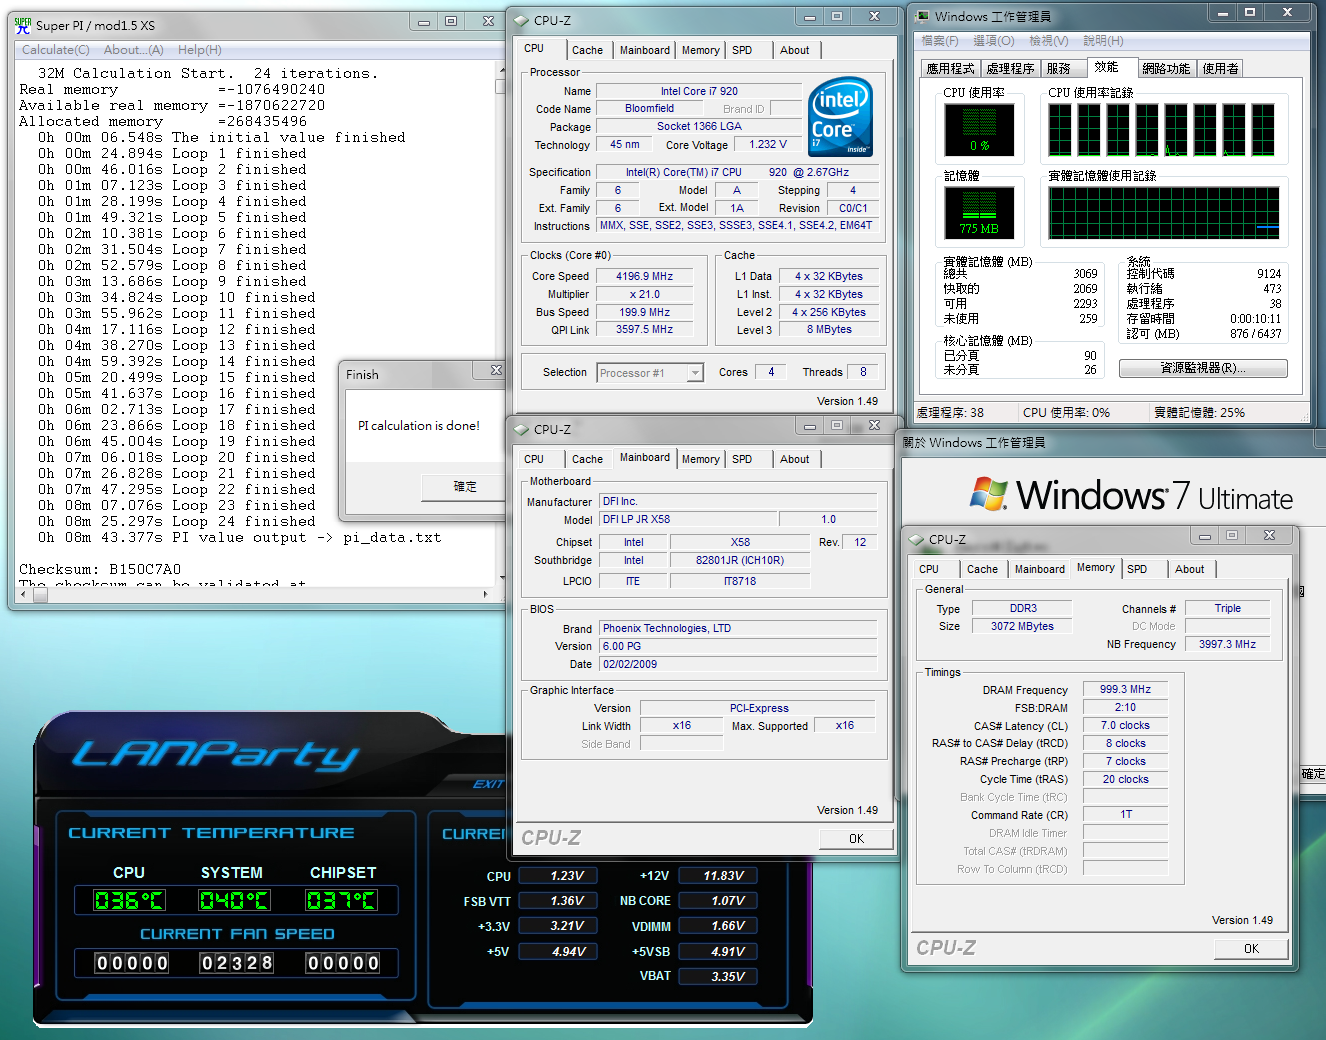Click the Super PI vertical scrollbar up arrow

tap(501, 70)
